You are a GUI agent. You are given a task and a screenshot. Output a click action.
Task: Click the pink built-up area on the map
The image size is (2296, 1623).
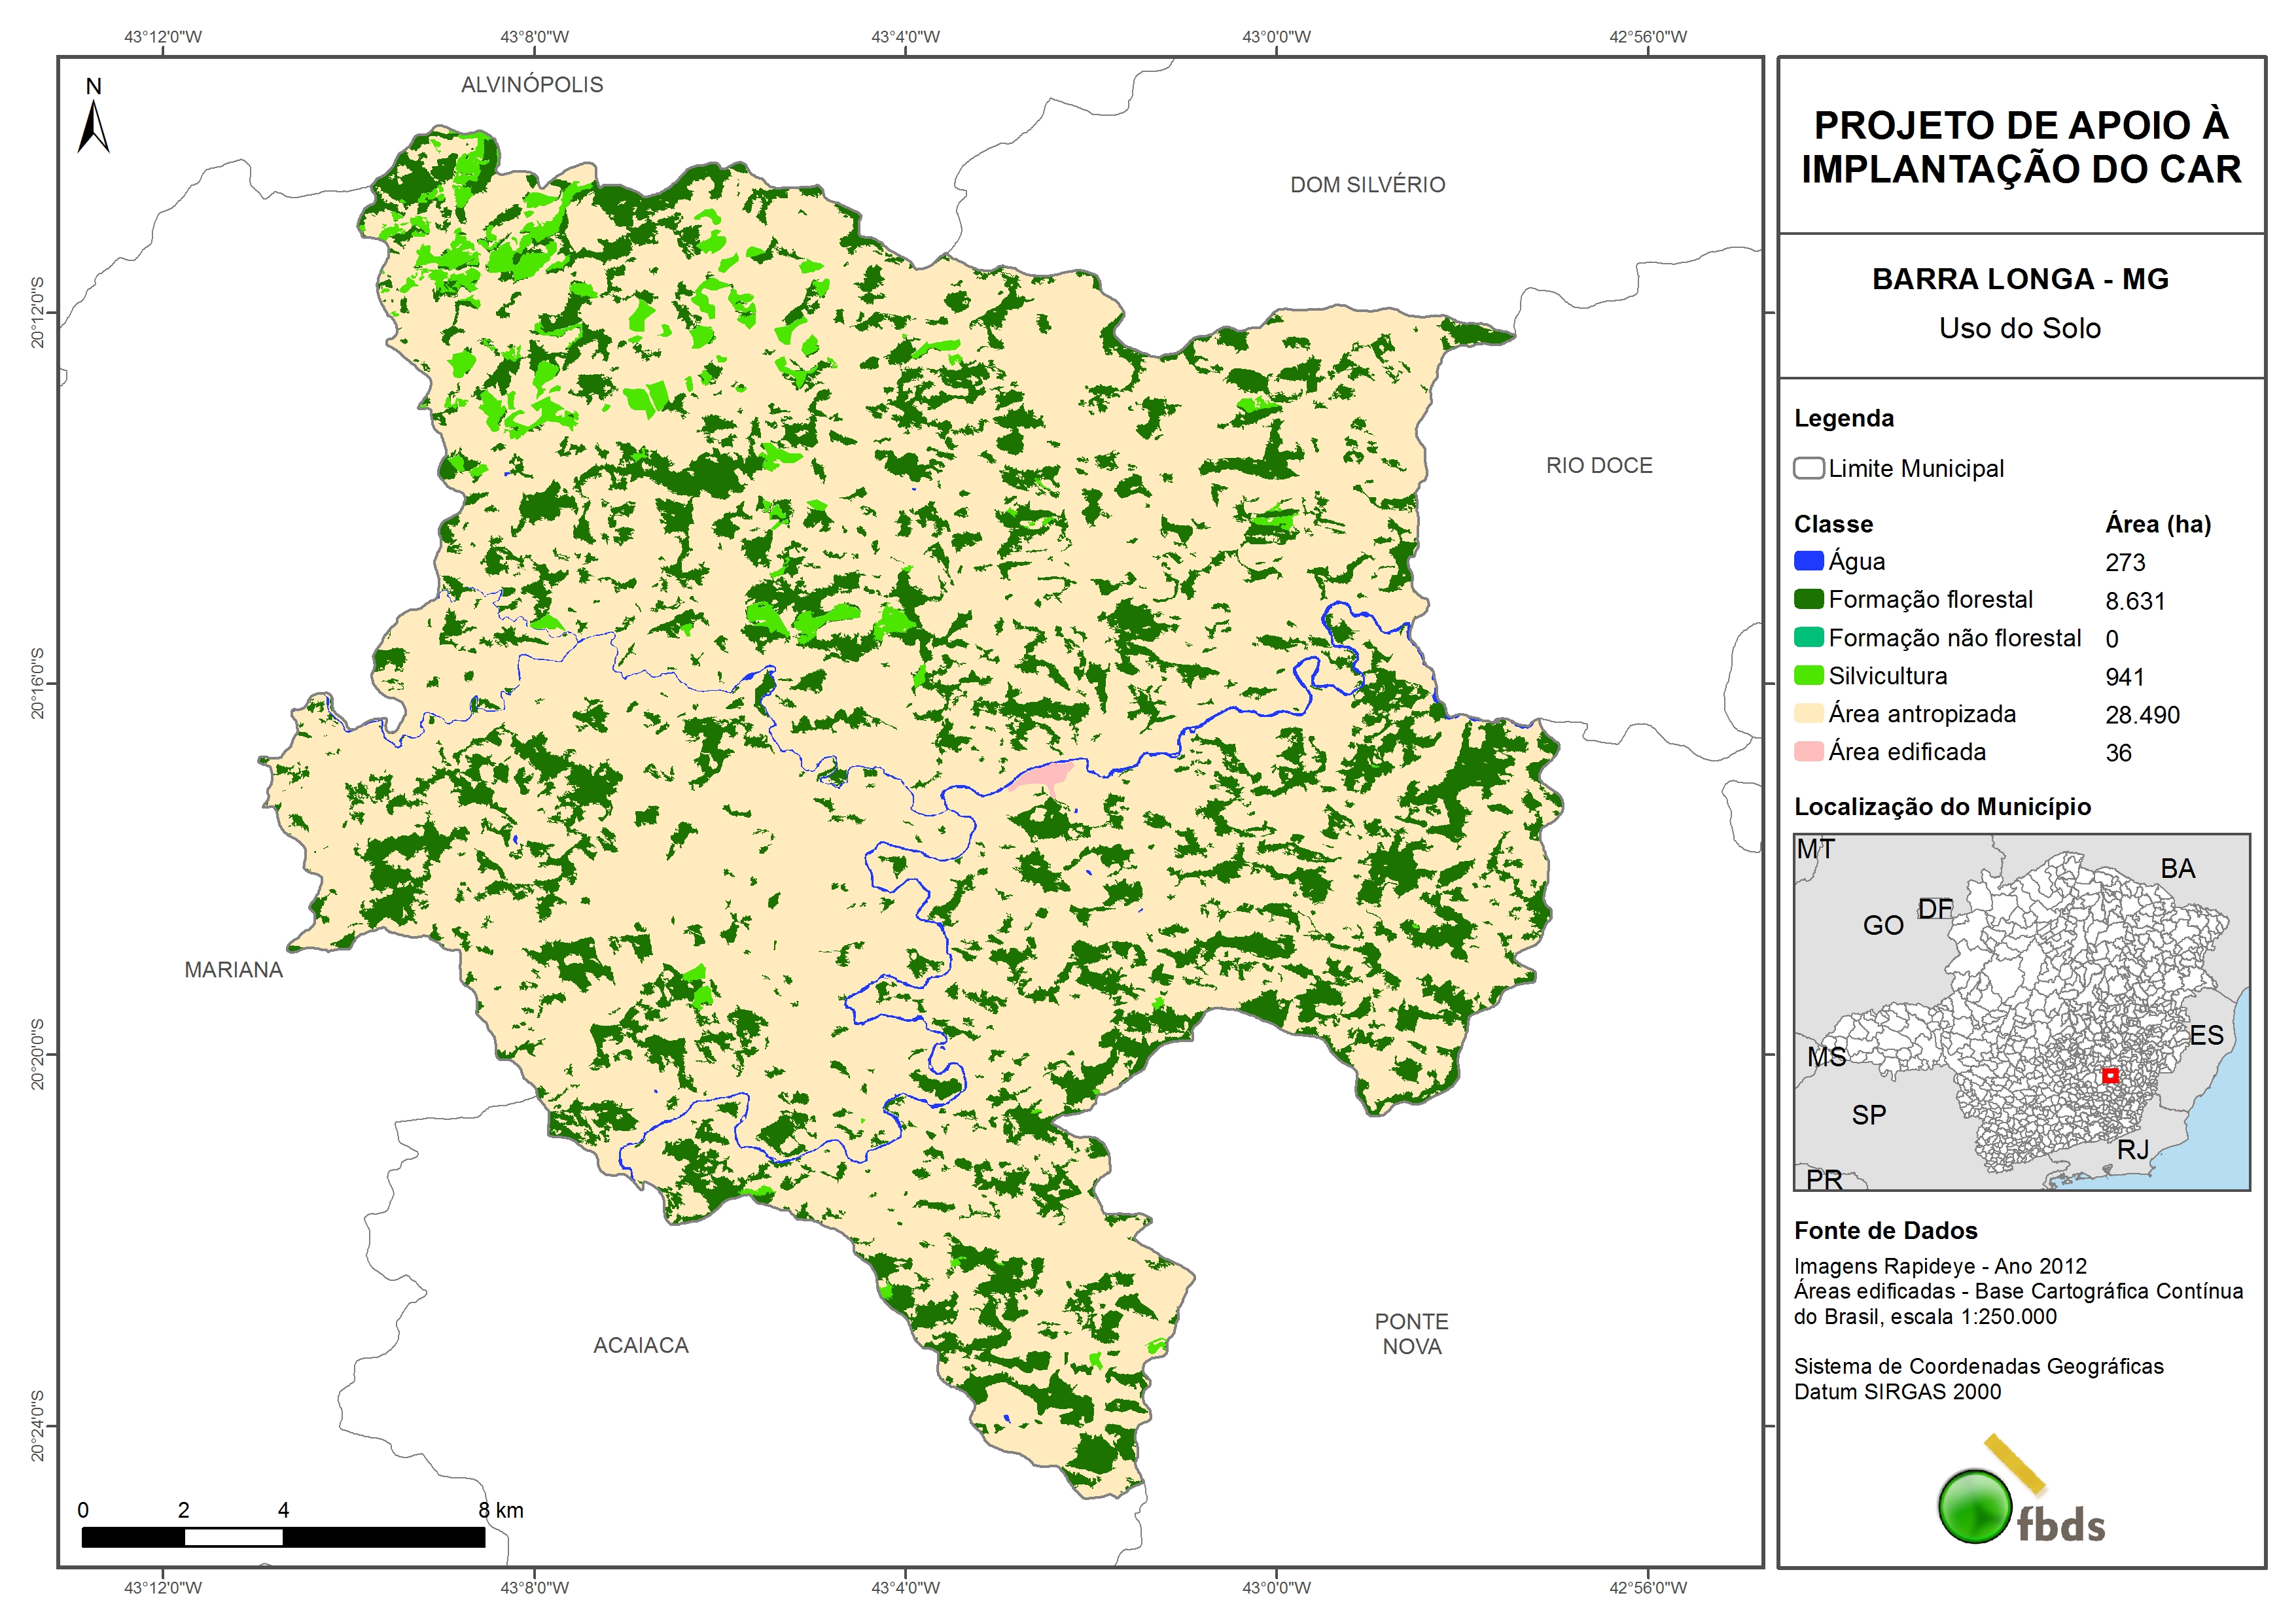click(1047, 775)
